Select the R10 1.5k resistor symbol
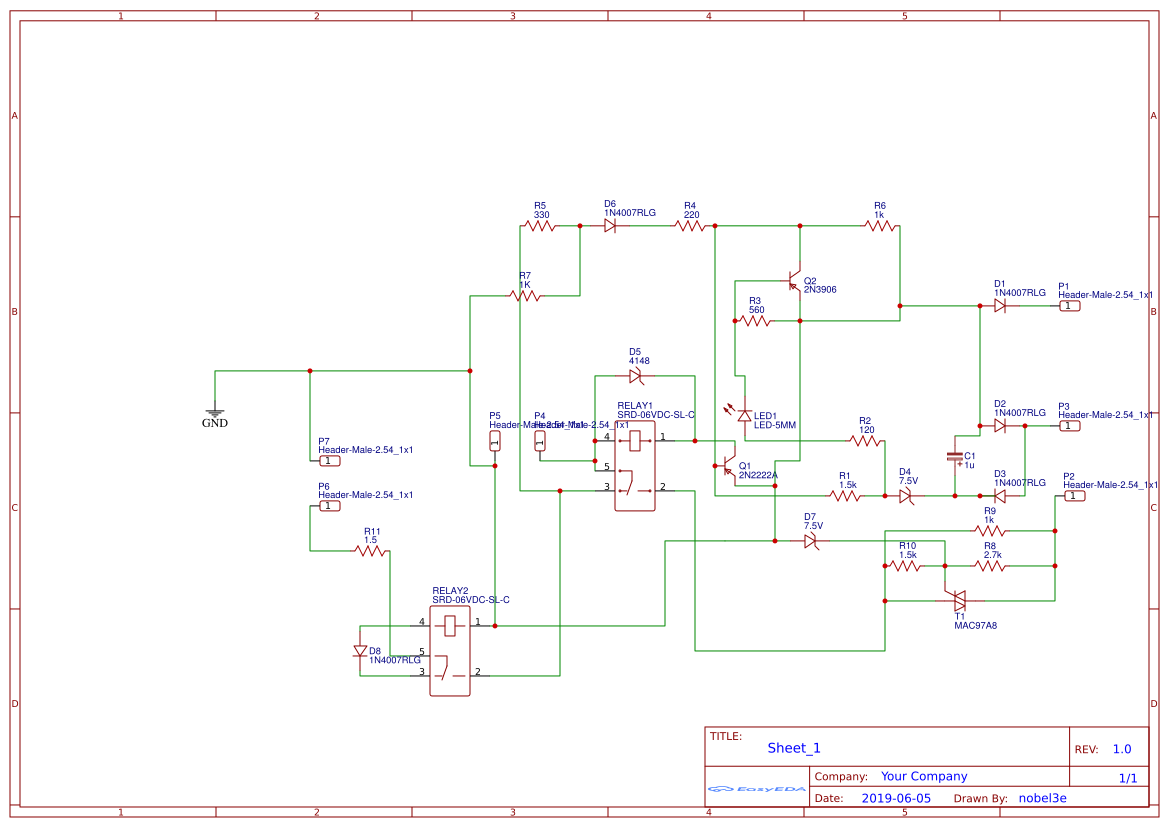 [907, 566]
